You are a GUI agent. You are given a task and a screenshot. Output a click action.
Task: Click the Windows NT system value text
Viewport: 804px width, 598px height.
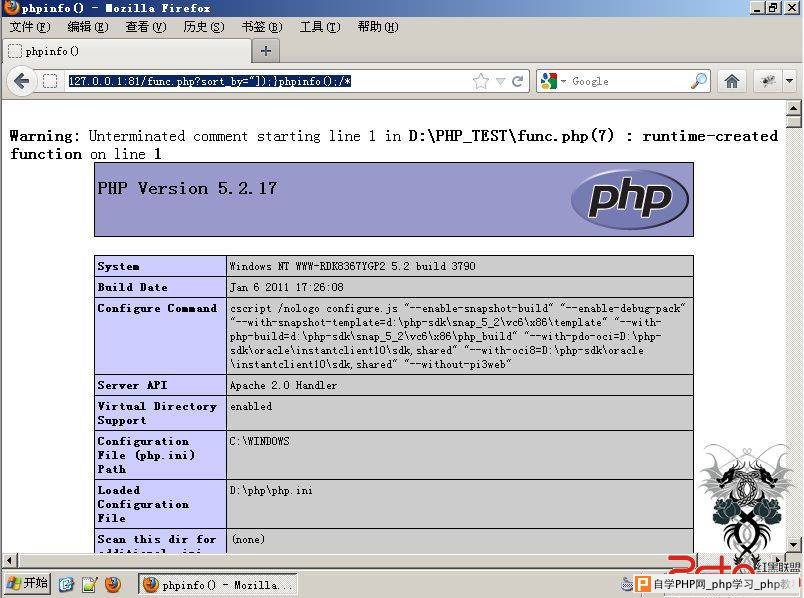point(352,266)
